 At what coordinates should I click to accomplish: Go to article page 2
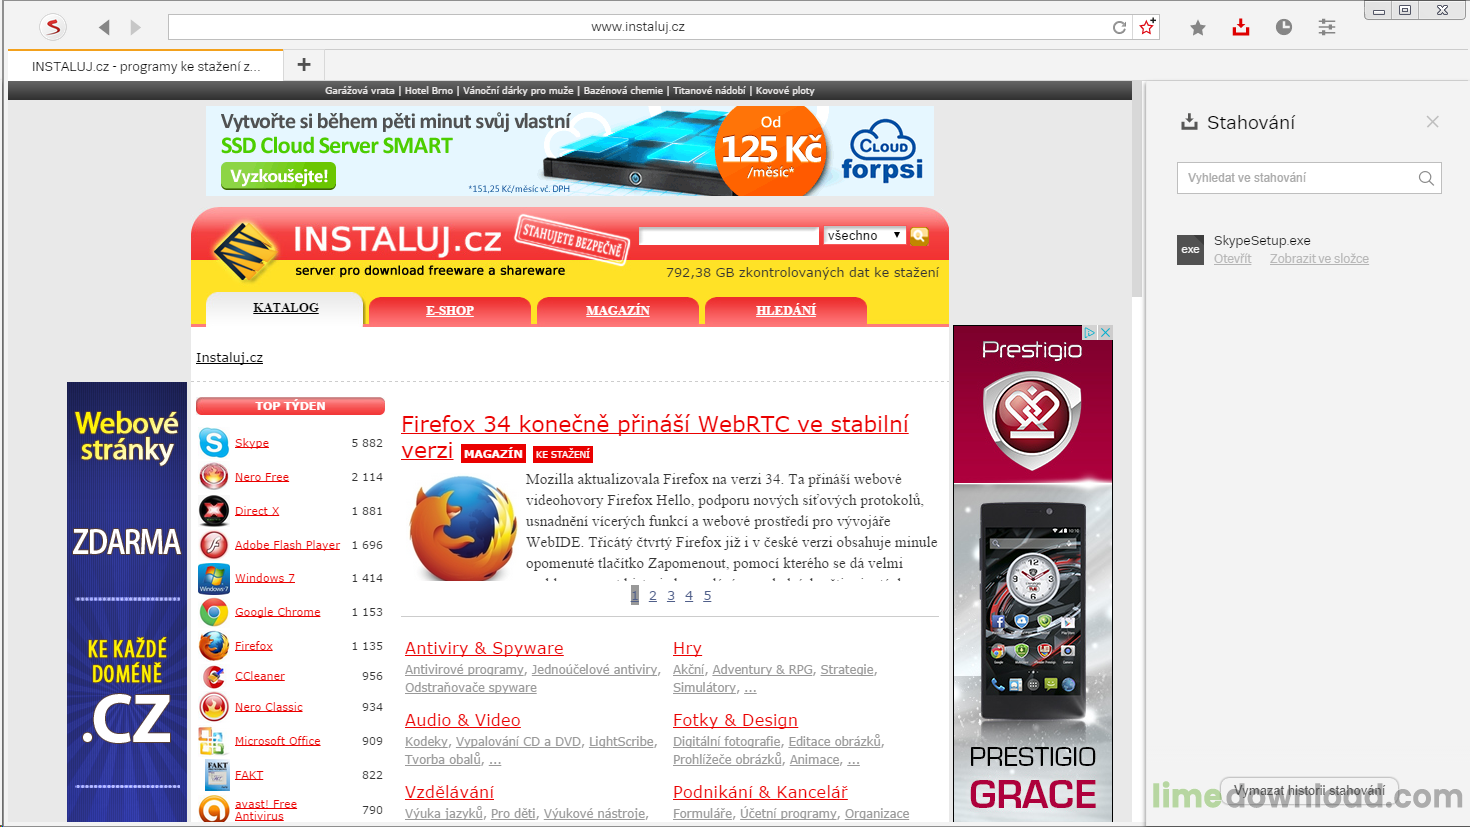653,596
